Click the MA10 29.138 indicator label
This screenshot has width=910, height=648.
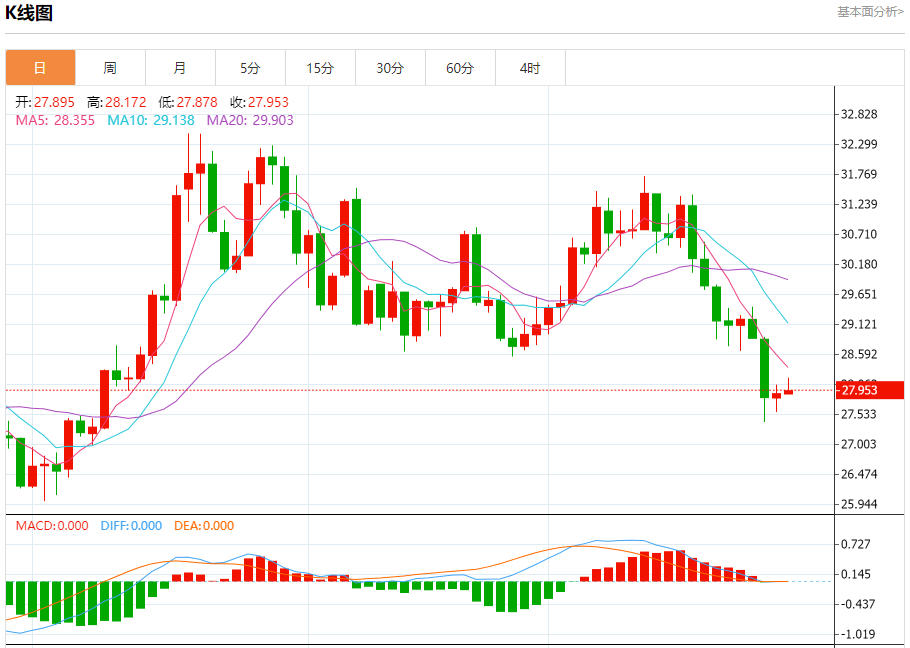tap(150, 120)
